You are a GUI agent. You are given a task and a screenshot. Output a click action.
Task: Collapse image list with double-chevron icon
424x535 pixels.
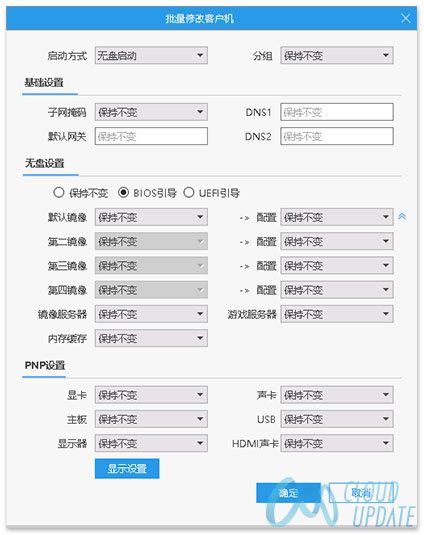pyautogui.click(x=402, y=216)
